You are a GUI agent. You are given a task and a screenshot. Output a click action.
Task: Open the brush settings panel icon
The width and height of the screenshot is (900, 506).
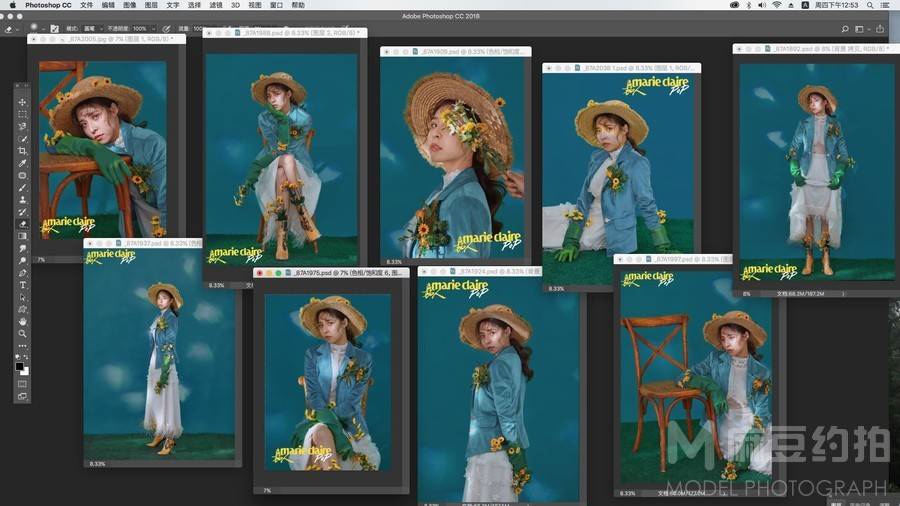click(55, 28)
